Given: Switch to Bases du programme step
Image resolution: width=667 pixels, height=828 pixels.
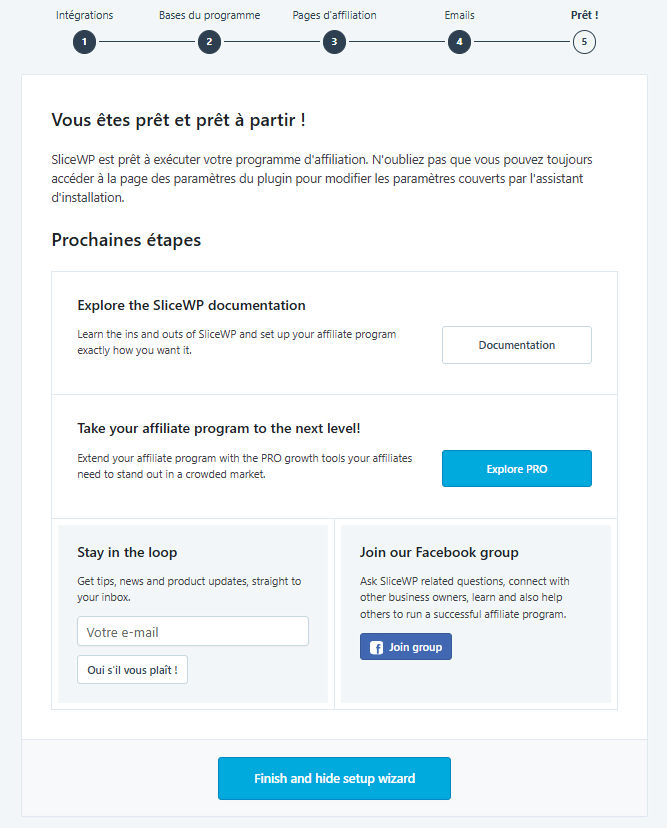Looking at the screenshot, I should pos(209,15).
